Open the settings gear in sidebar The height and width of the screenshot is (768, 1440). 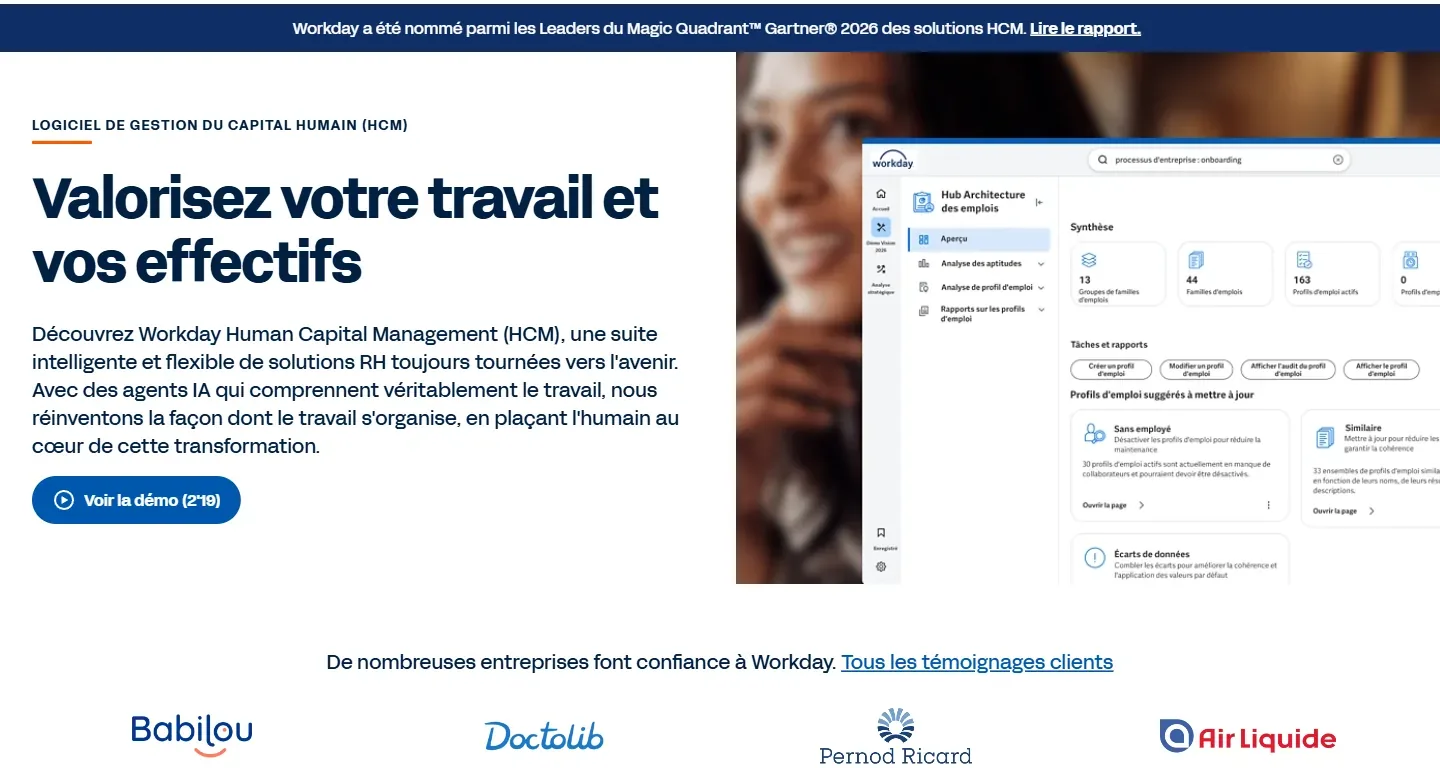881,566
